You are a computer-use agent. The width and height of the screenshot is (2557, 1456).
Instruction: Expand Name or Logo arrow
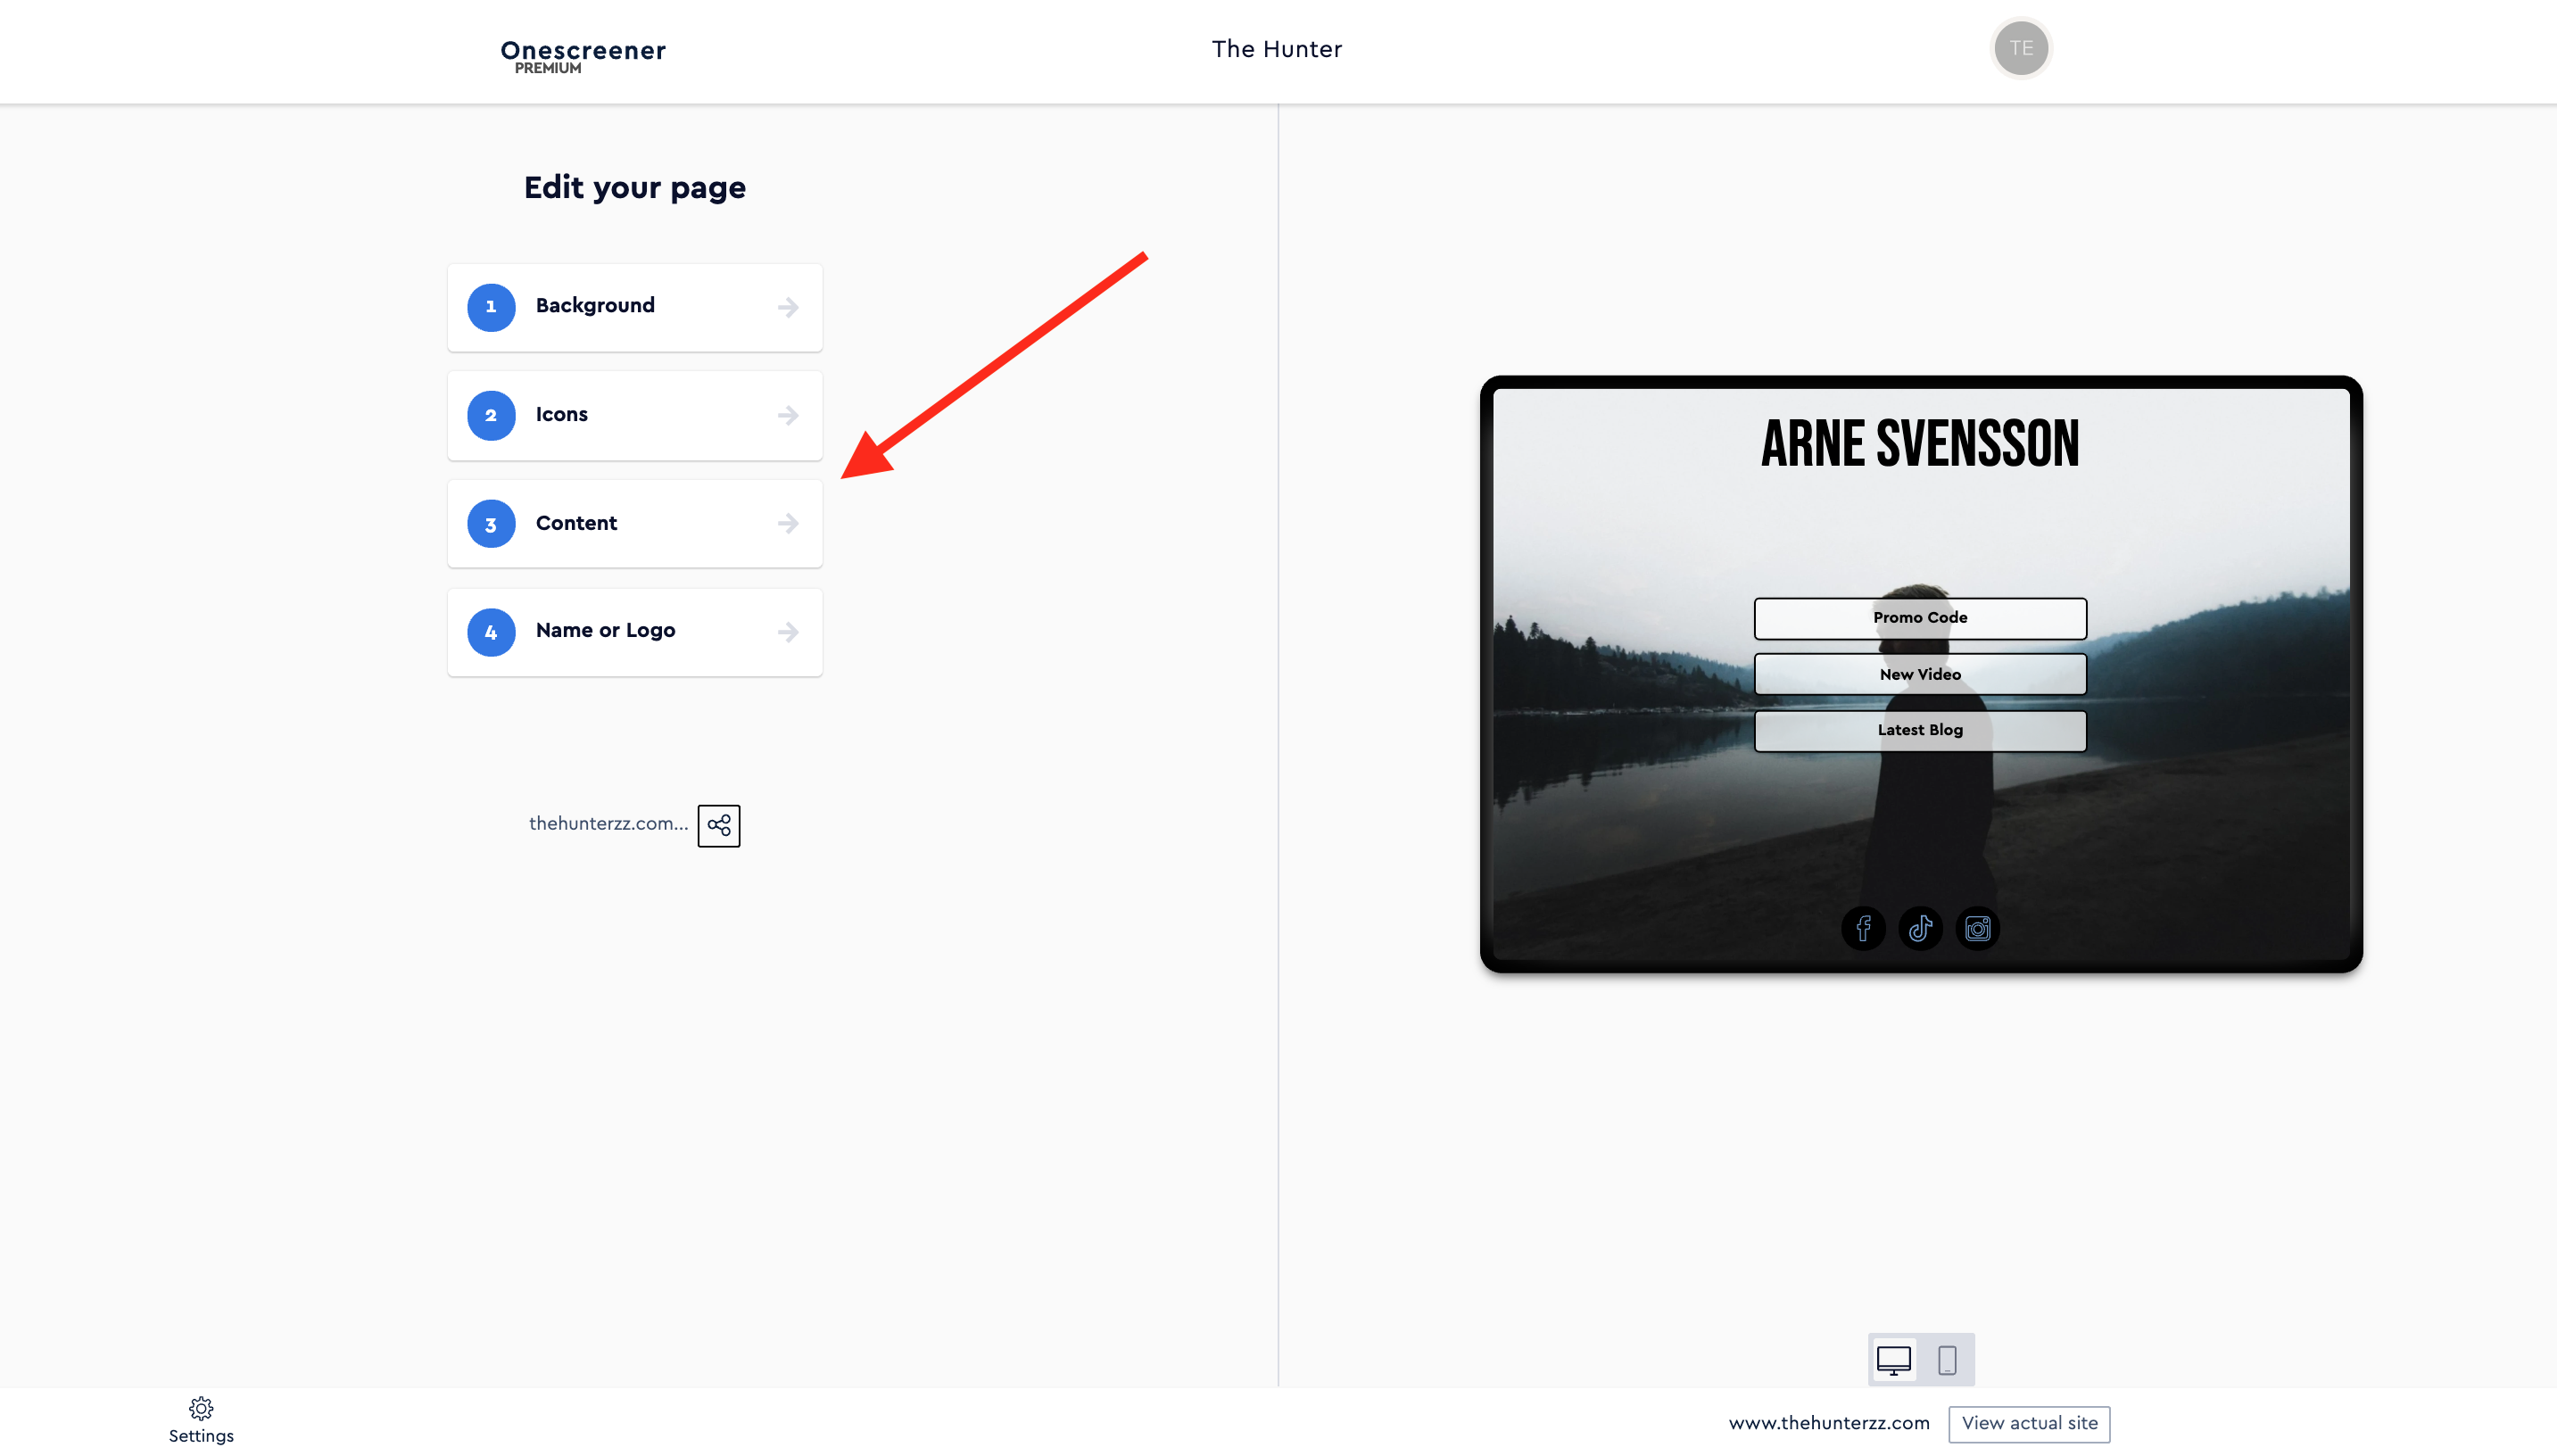(x=788, y=632)
